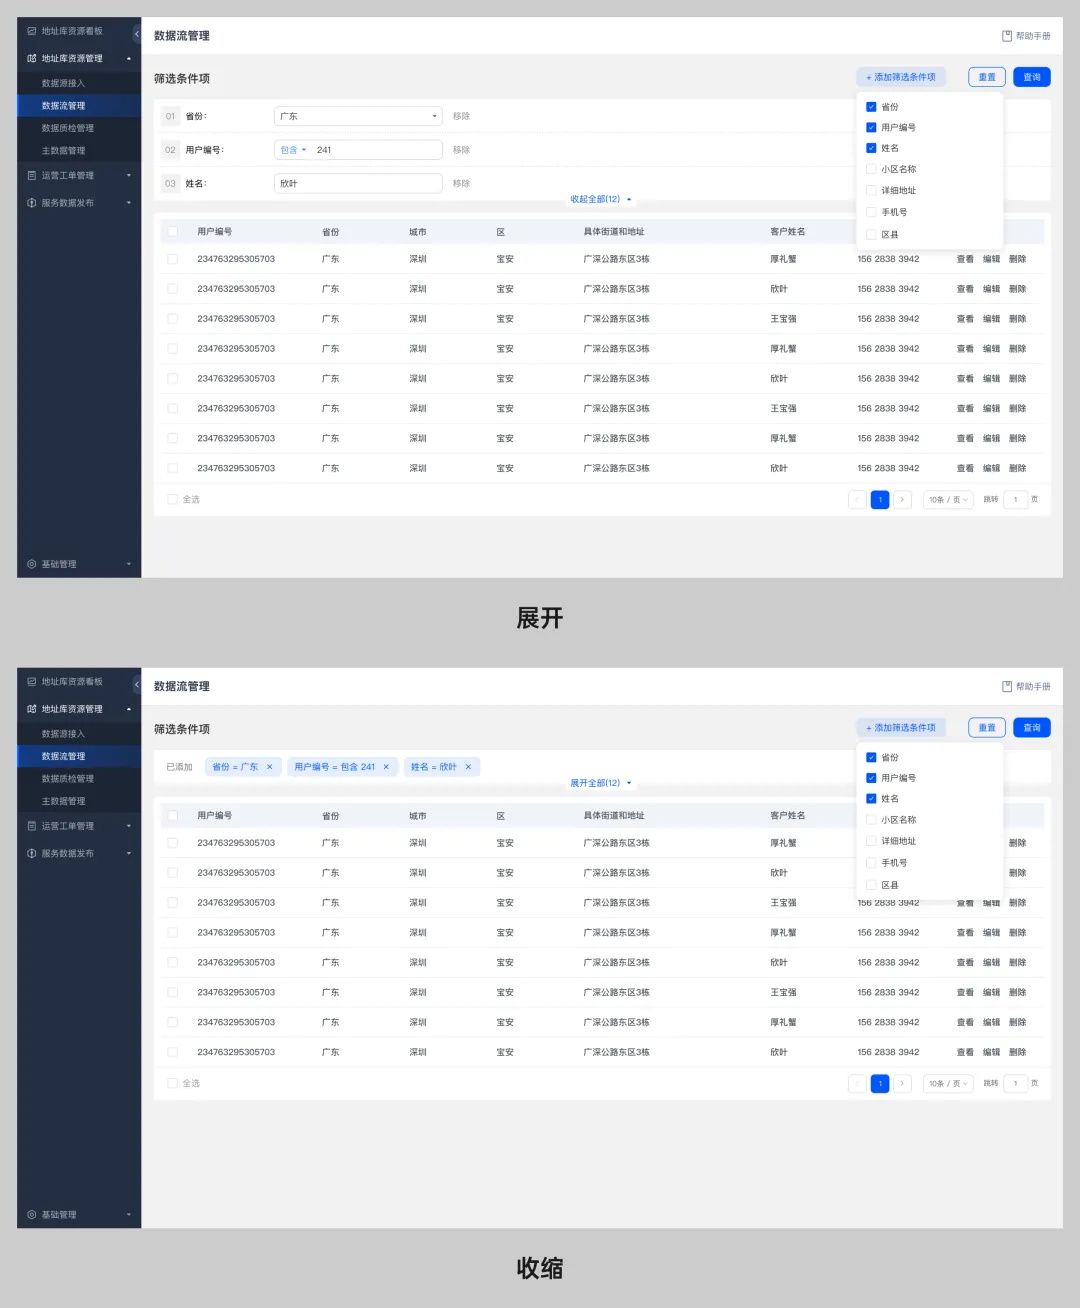Click 服务数据发布 icon in top sidebar
This screenshot has width=1080, height=1308.
pyautogui.click(x=32, y=202)
